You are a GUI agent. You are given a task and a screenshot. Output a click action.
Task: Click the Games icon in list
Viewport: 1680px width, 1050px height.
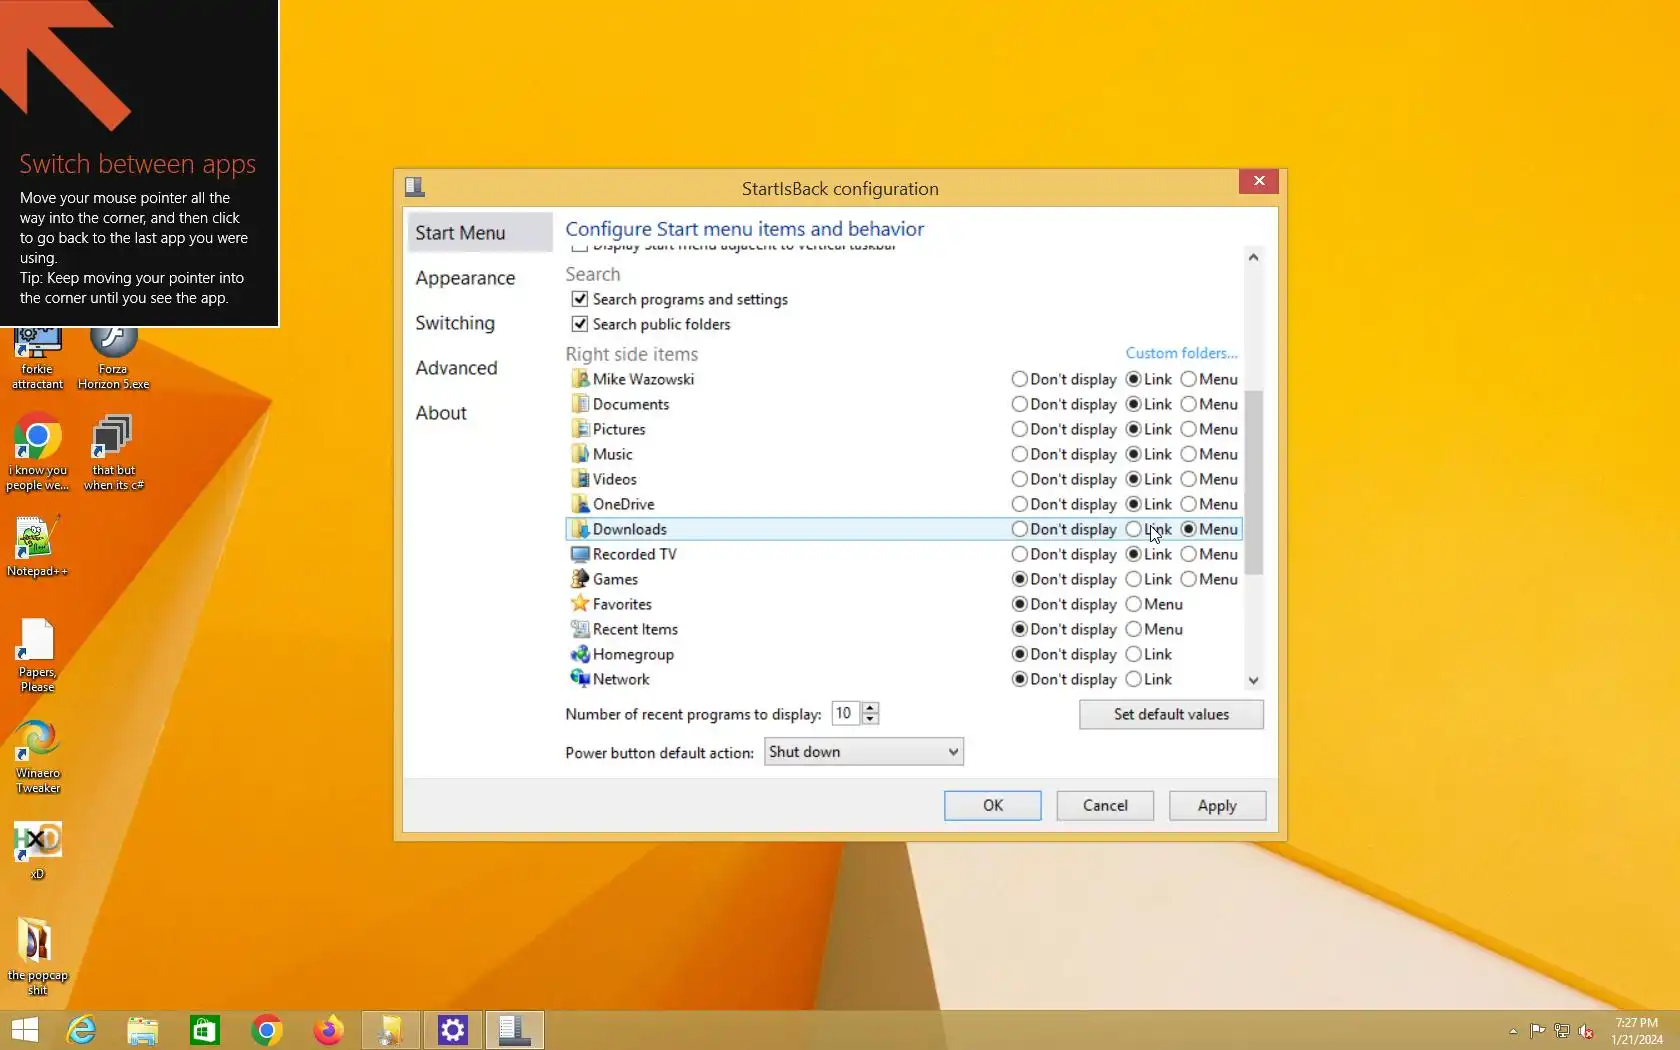tap(580, 579)
